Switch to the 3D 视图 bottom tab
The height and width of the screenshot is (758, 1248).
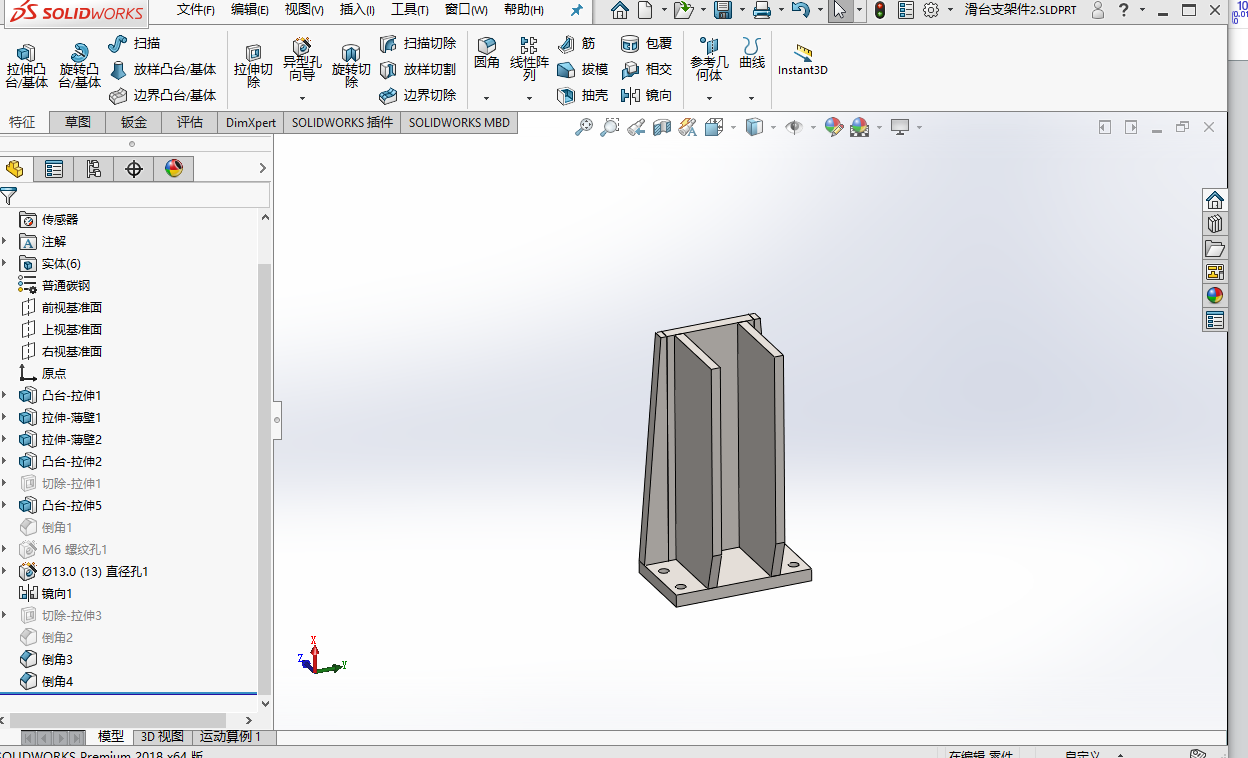pyautogui.click(x=161, y=737)
